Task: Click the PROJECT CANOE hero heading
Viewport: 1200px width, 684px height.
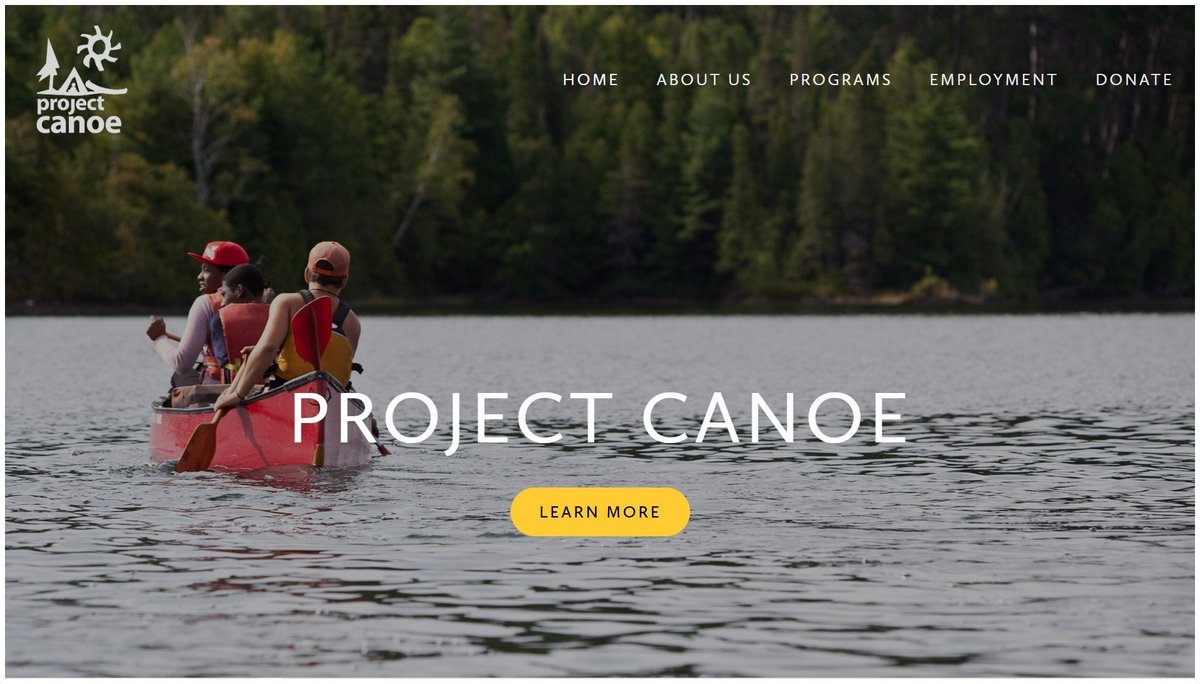Action: [x=599, y=418]
